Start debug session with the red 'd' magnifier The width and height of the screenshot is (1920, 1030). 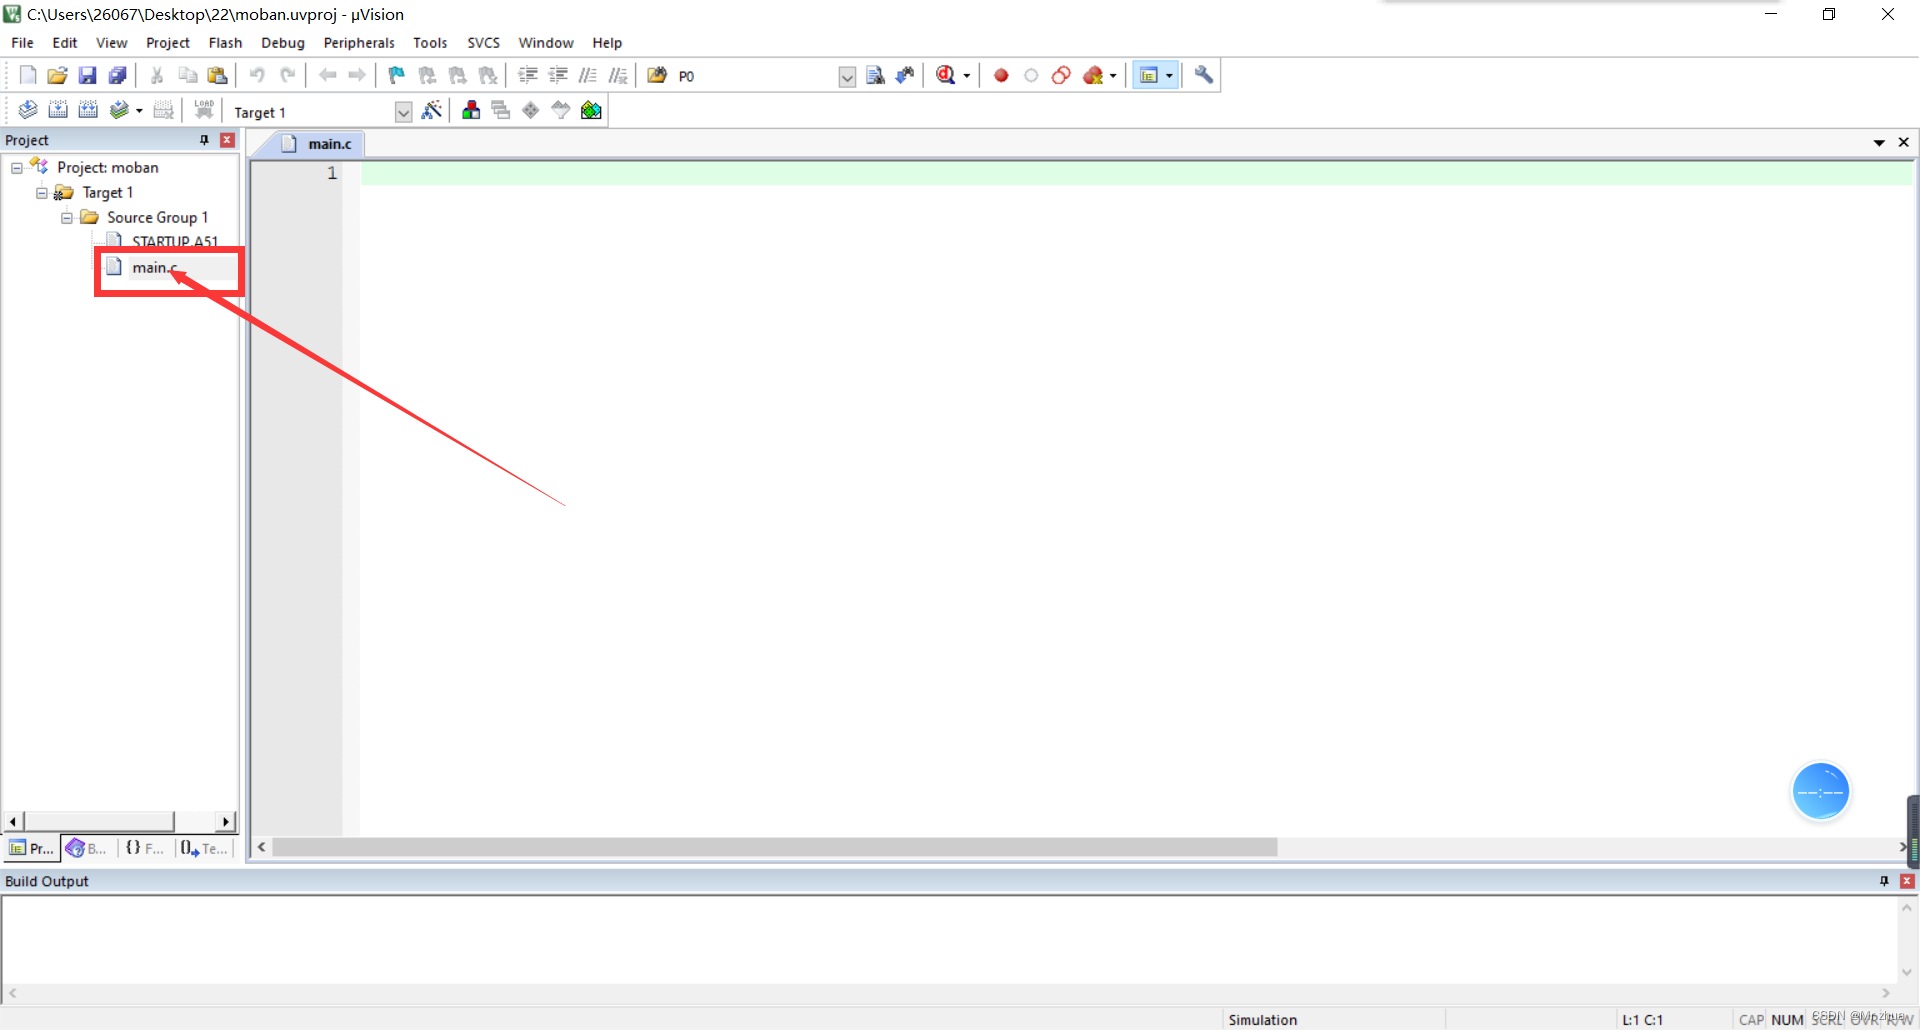point(946,75)
